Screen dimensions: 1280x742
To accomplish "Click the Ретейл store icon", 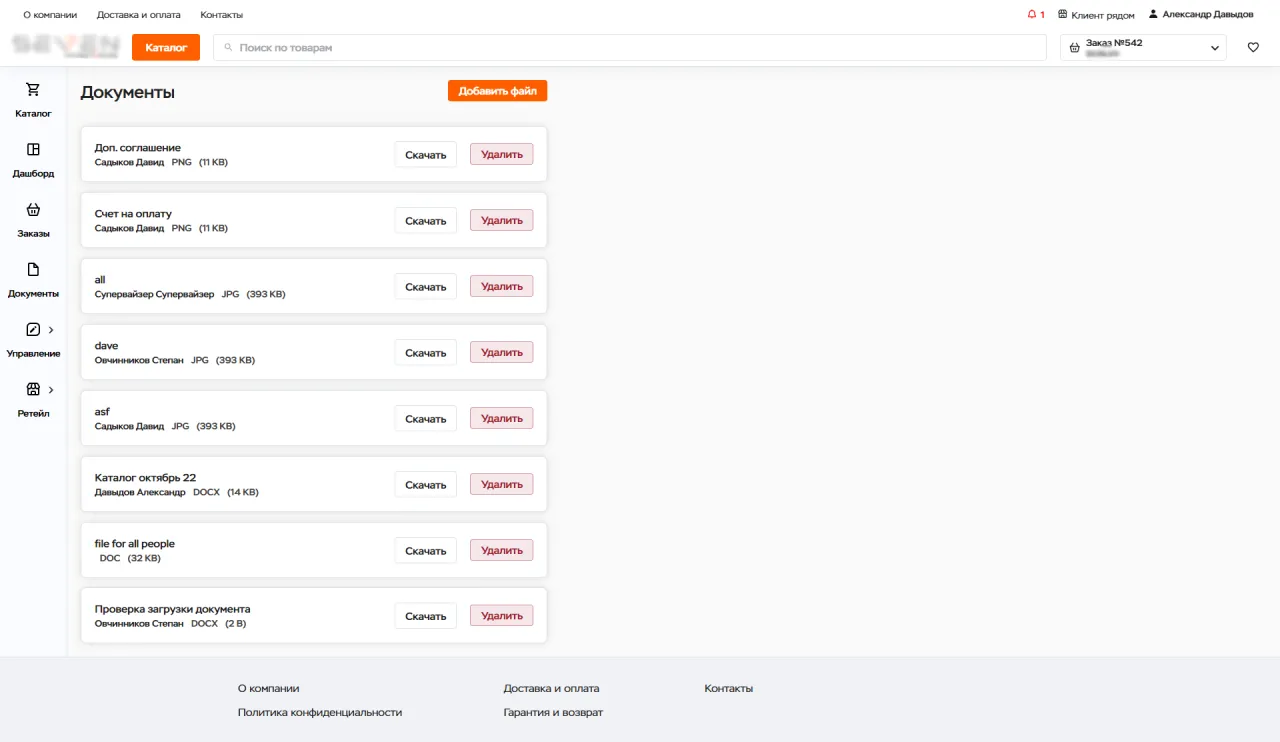I will click(x=33, y=390).
